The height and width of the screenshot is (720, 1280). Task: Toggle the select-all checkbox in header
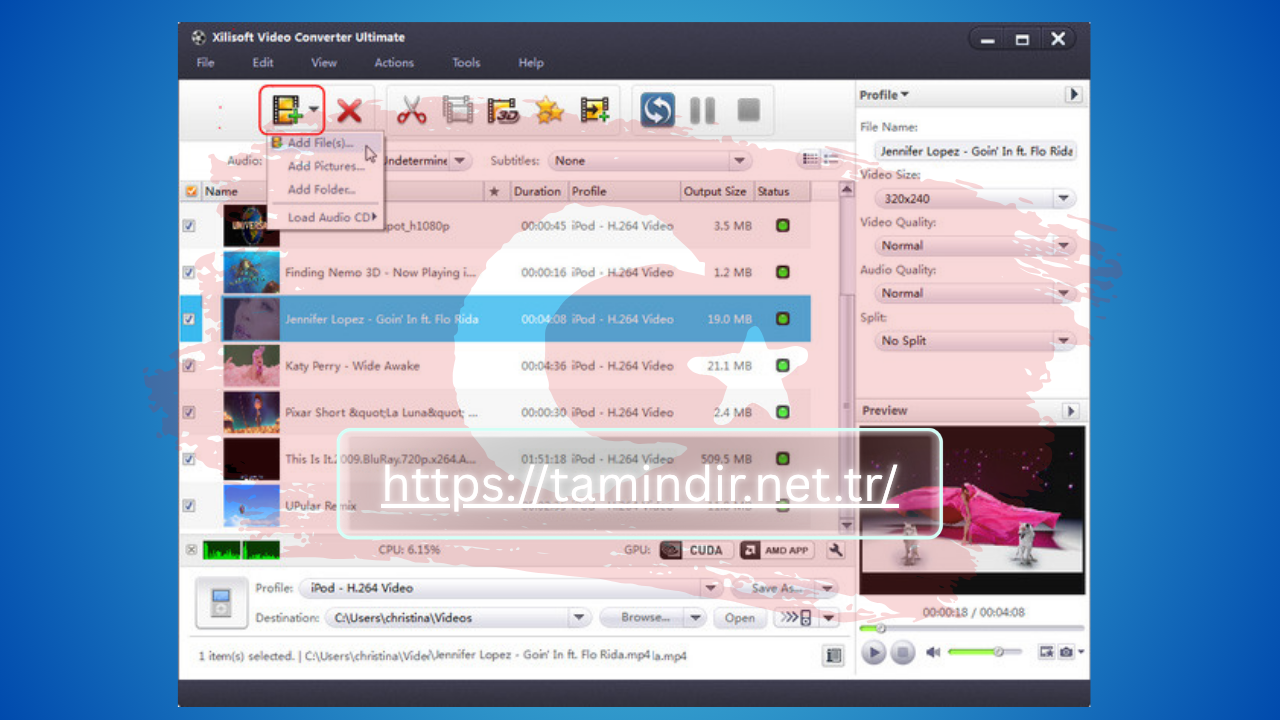(x=191, y=191)
